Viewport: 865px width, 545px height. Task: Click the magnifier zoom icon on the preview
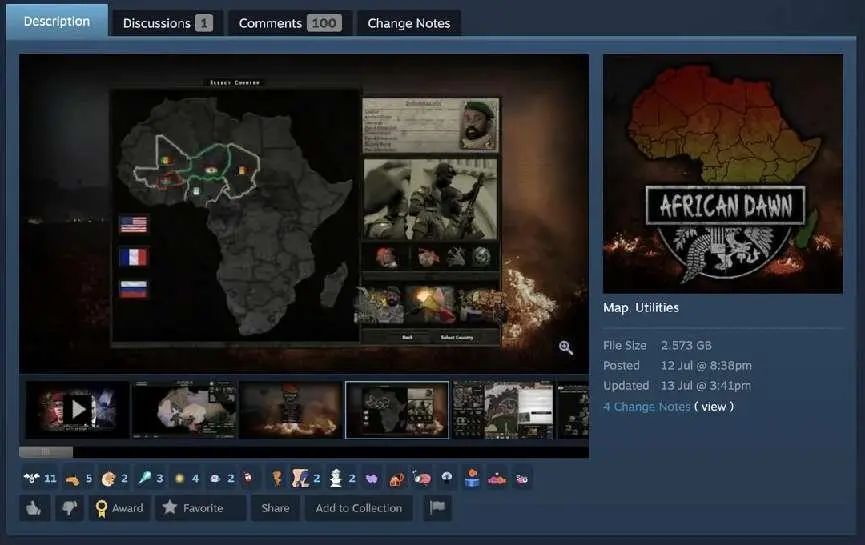[565, 348]
